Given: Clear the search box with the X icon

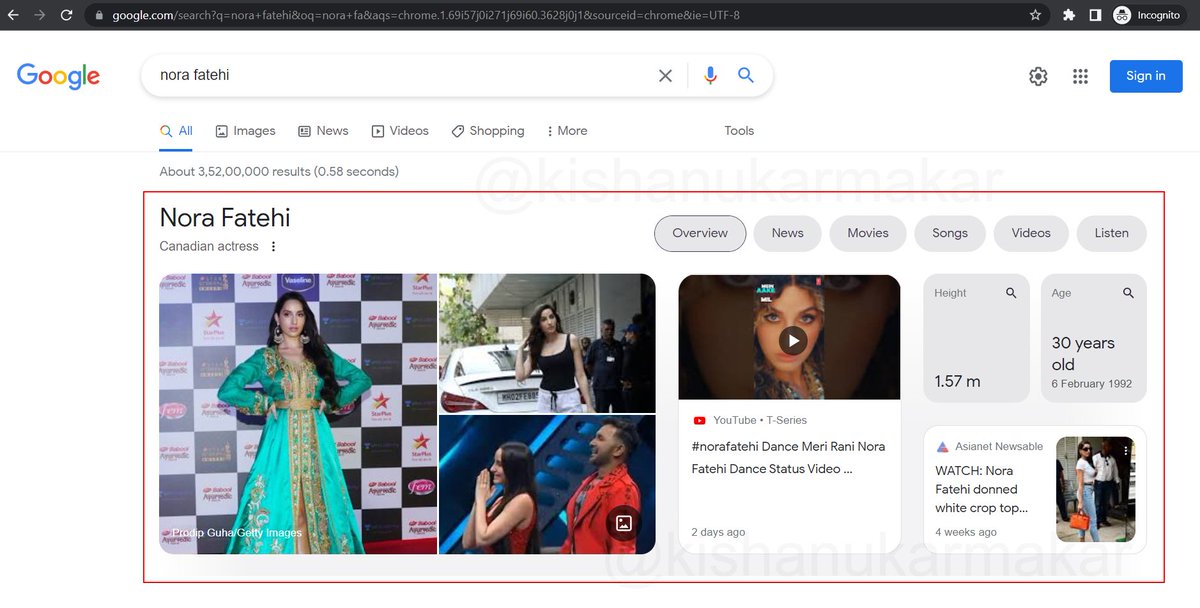Looking at the screenshot, I should 665,76.
